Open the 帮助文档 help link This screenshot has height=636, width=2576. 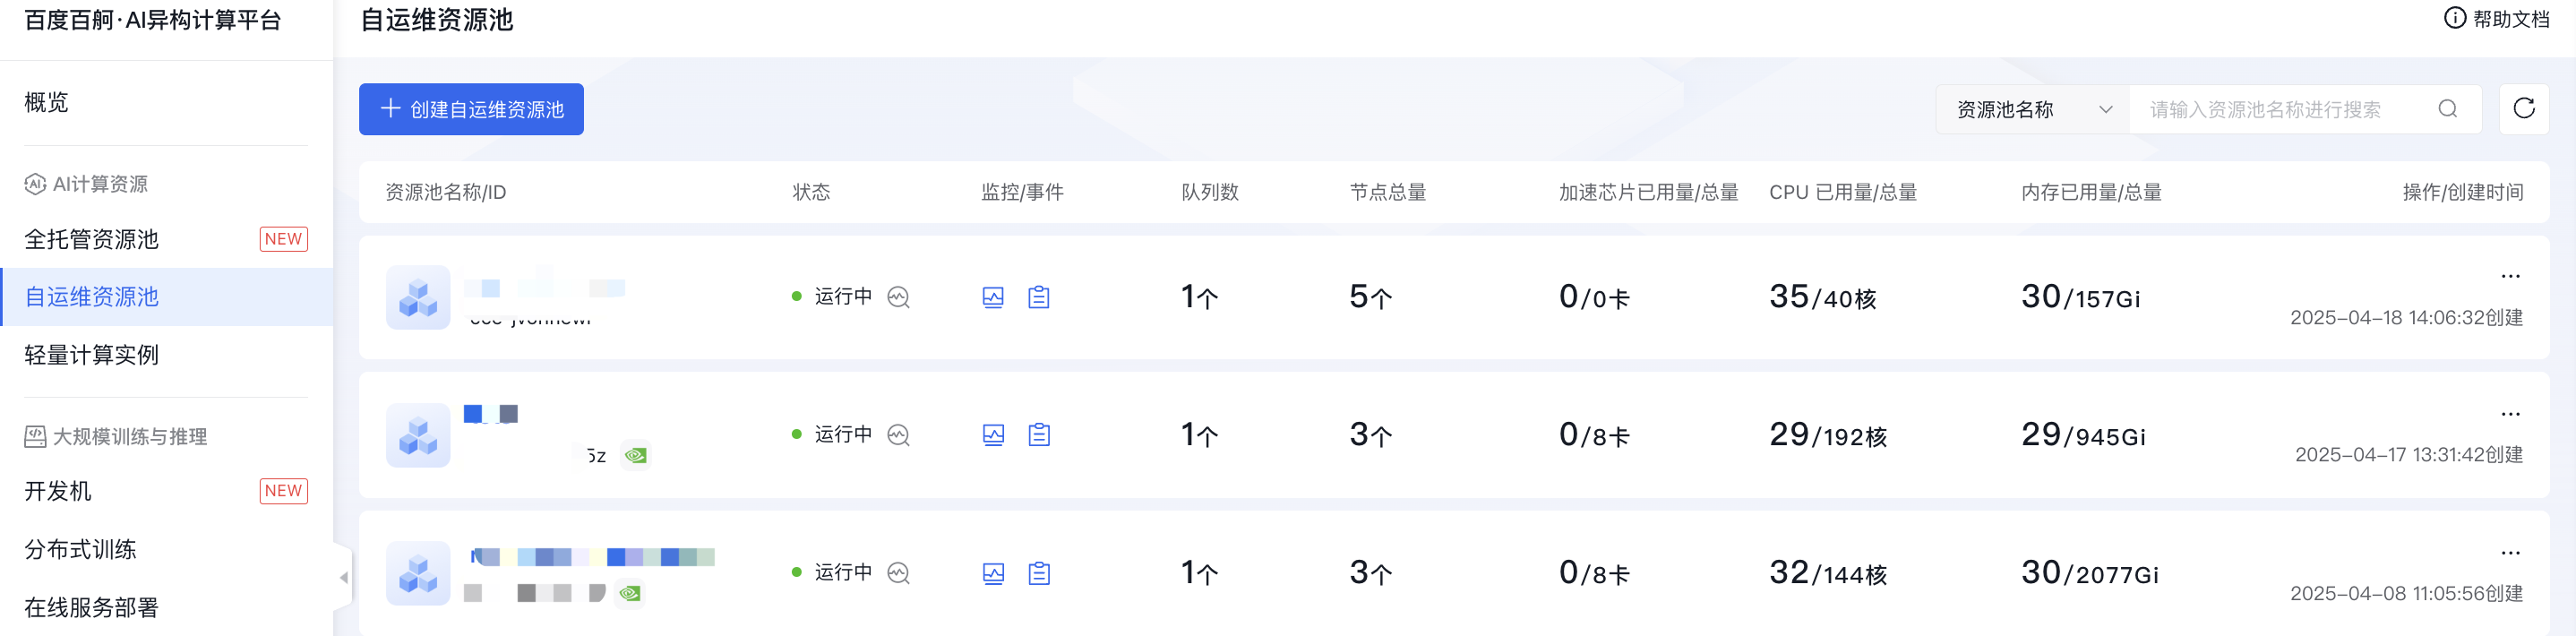click(x=2496, y=19)
